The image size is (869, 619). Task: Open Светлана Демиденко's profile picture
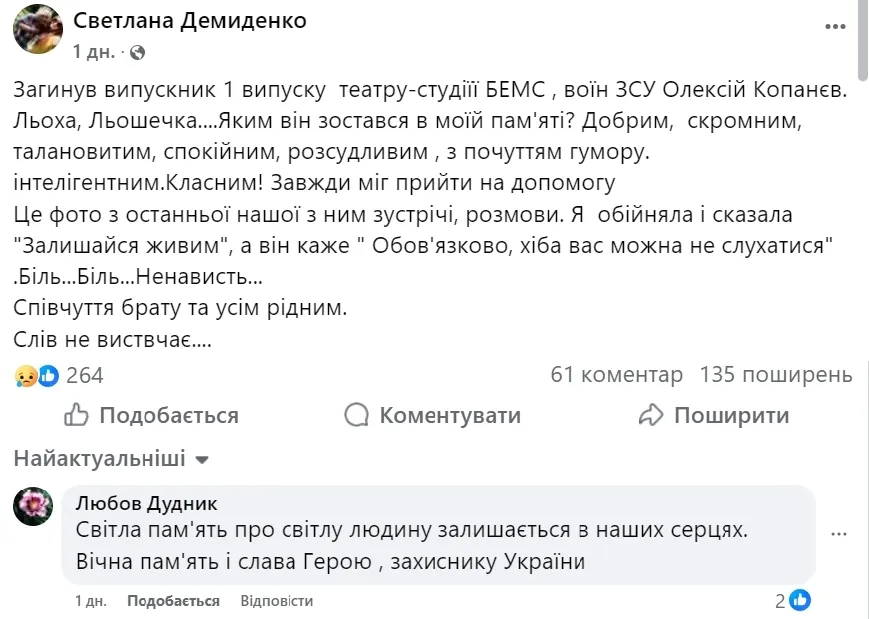click(x=36, y=31)
